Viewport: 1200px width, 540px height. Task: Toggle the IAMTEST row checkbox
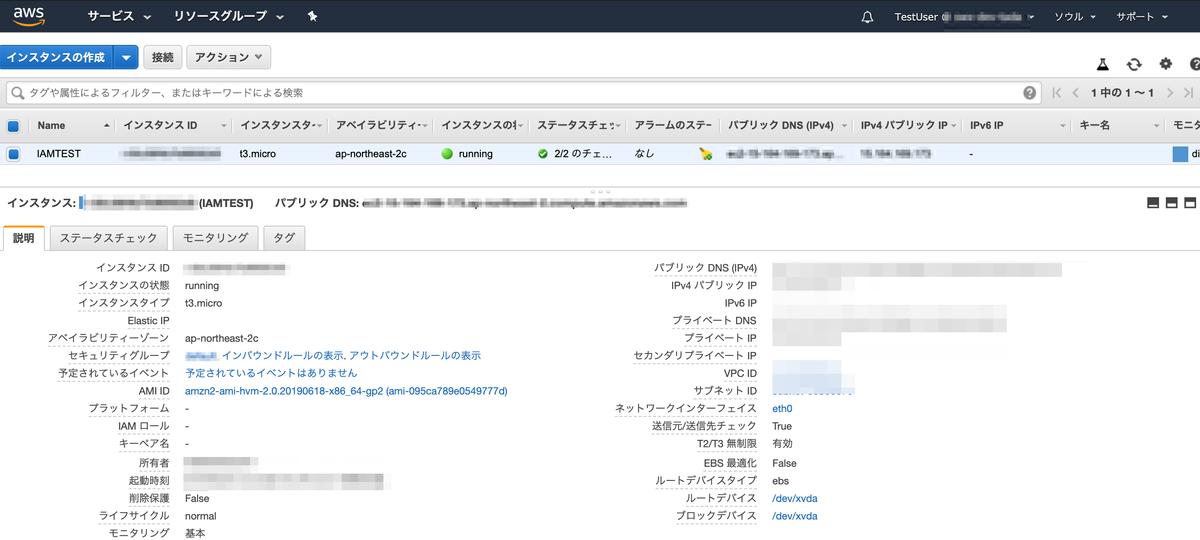pyautogui.click(x=13, y=155)
